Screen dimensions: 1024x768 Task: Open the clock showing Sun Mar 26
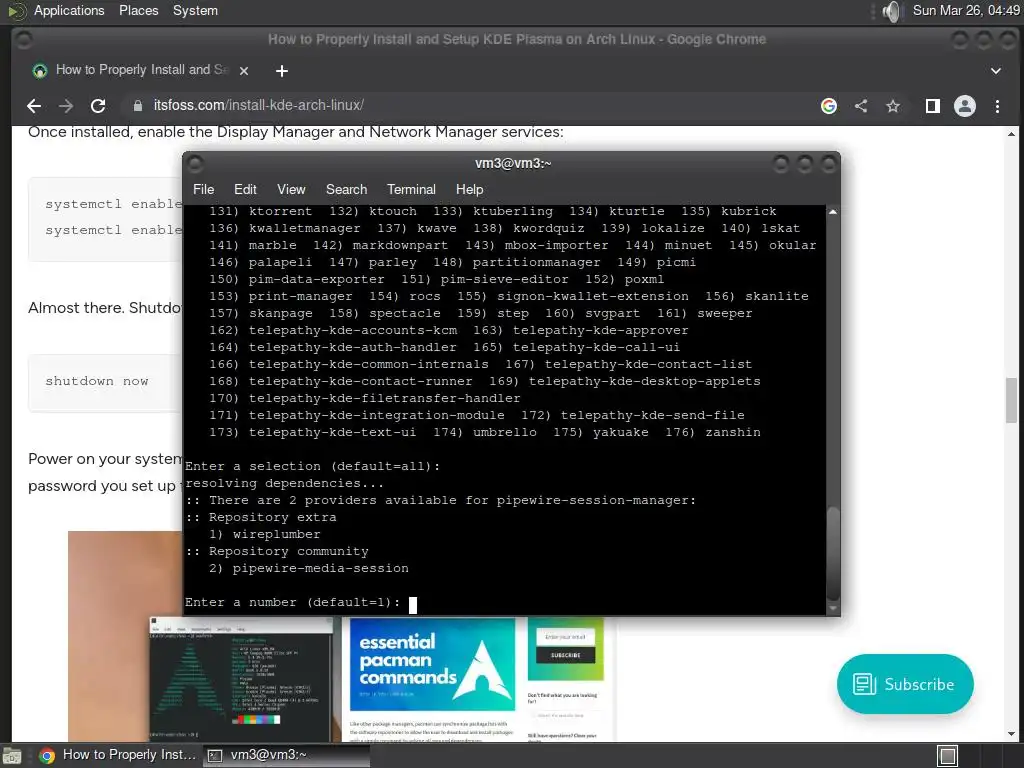point(966,10)
